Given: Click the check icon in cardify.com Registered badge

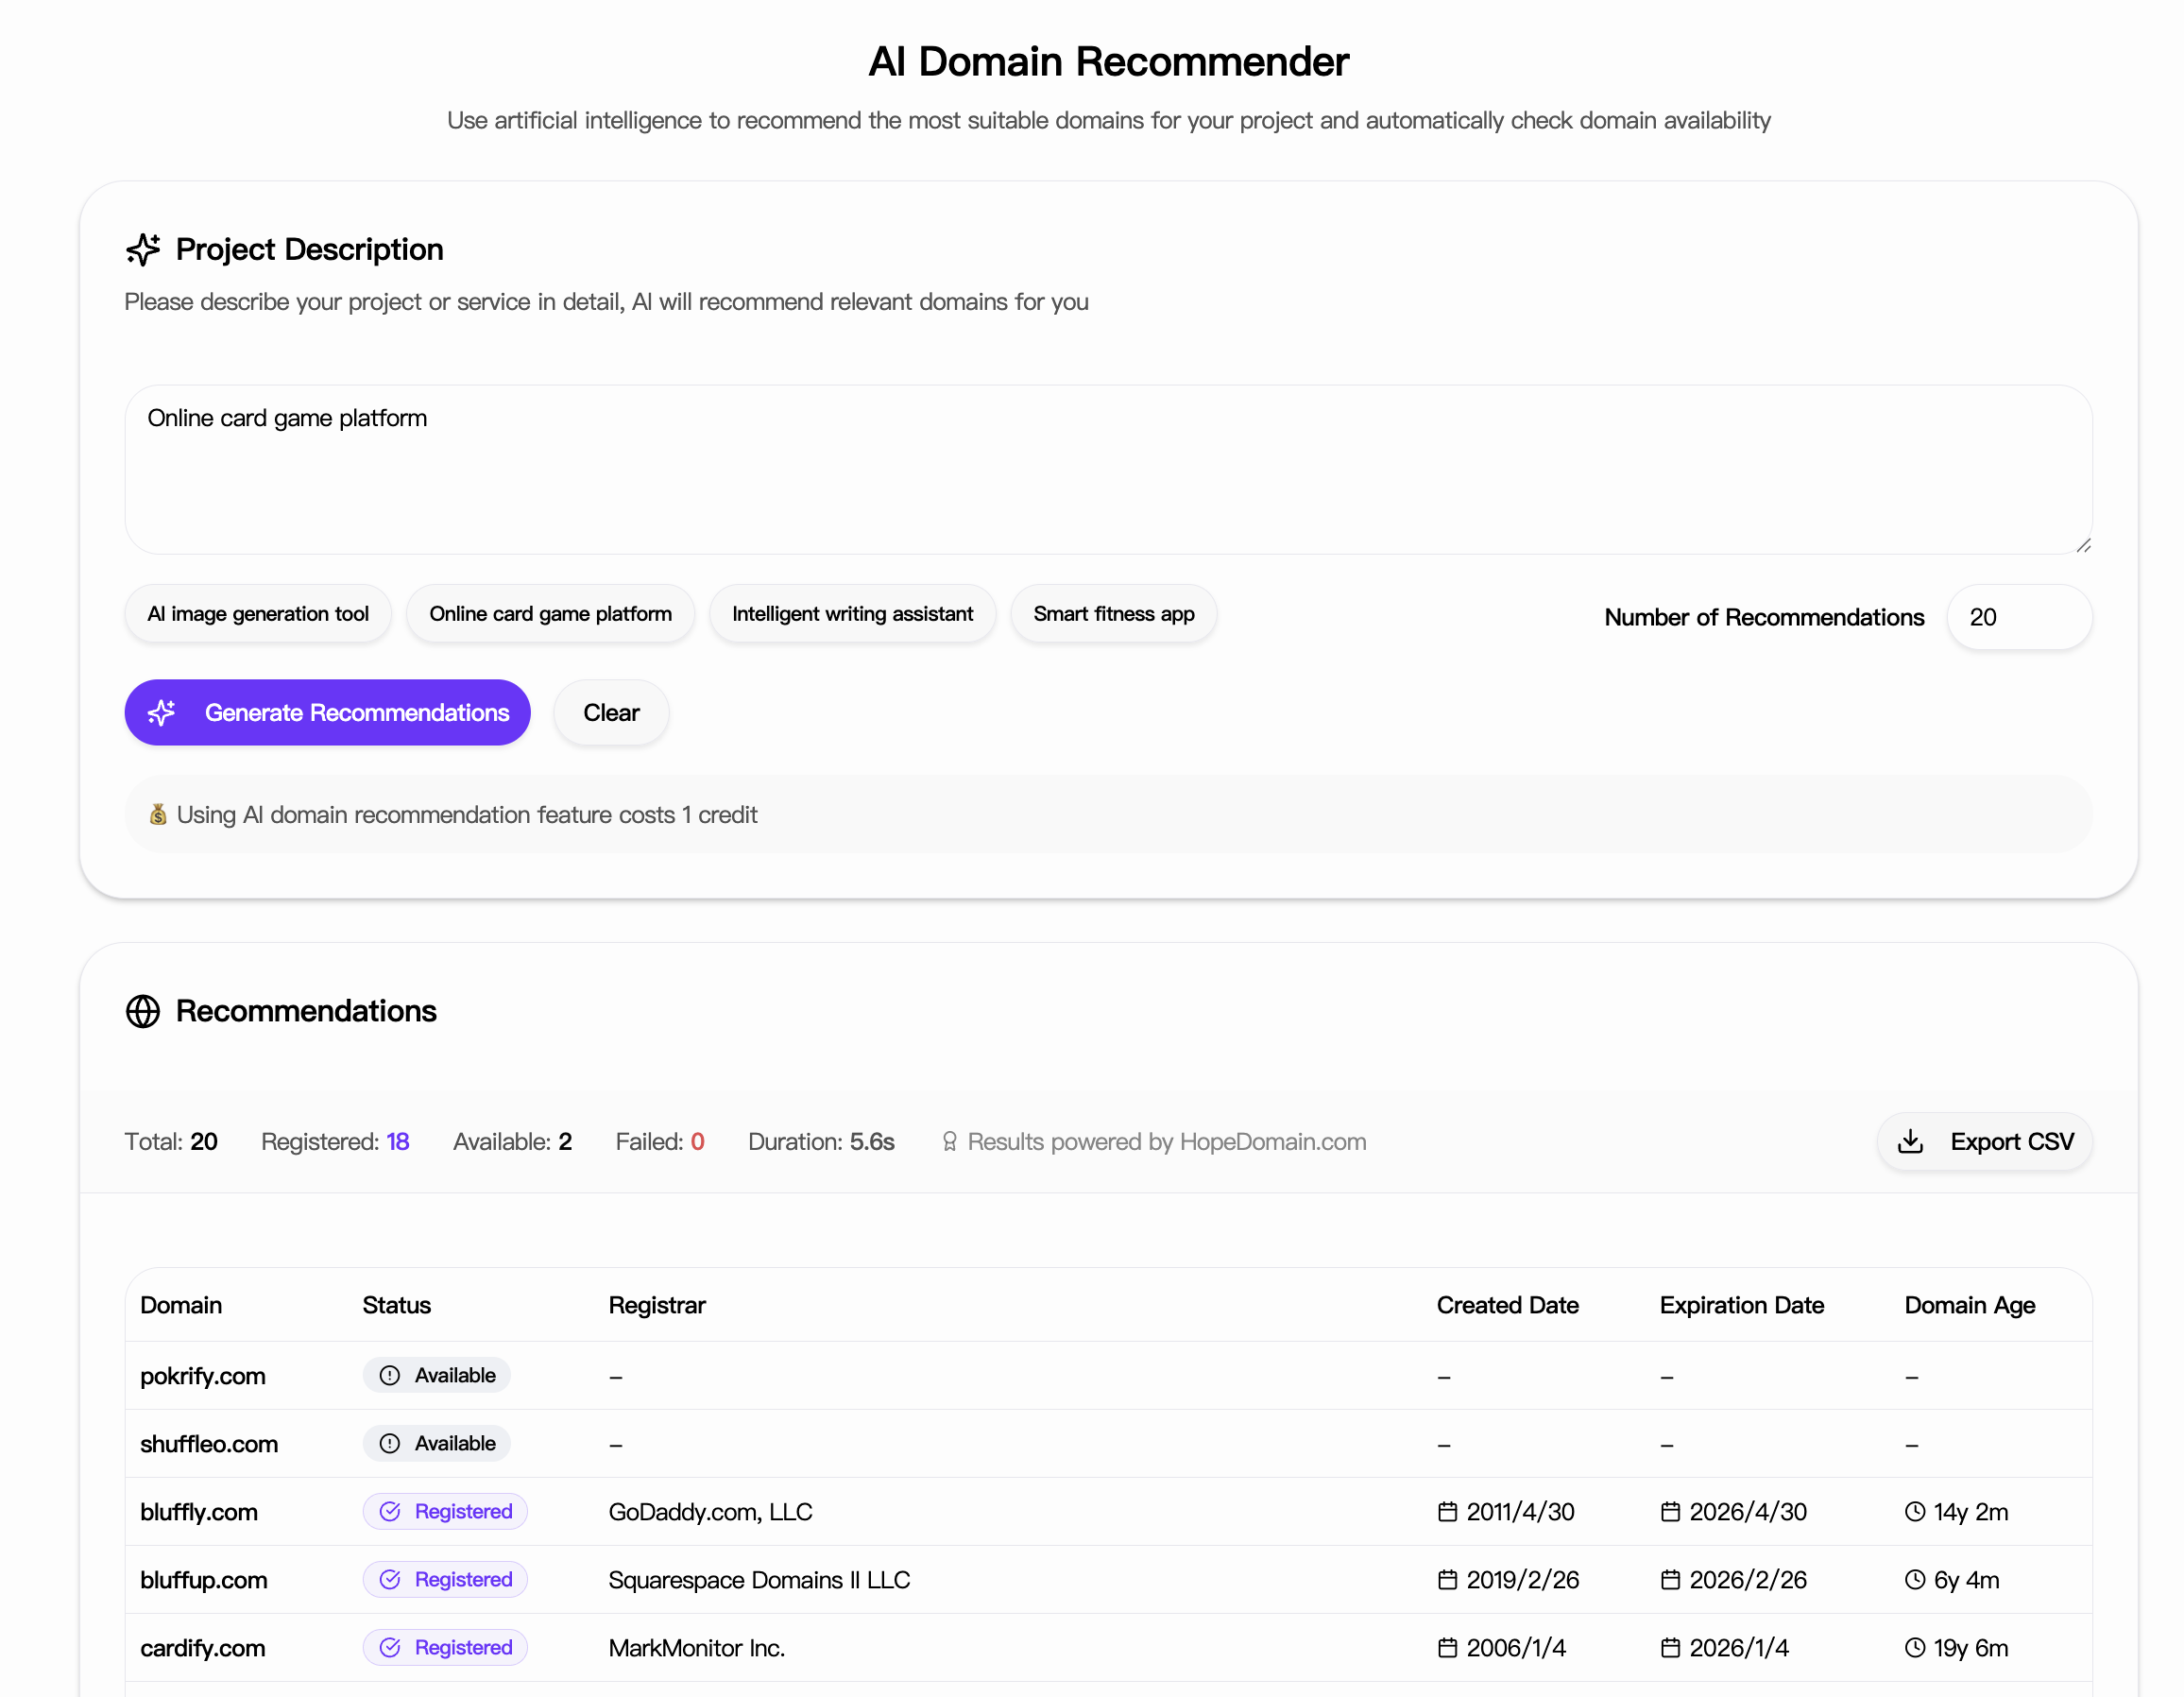Looking at the screenshot, I should [x=390, y=1648].
